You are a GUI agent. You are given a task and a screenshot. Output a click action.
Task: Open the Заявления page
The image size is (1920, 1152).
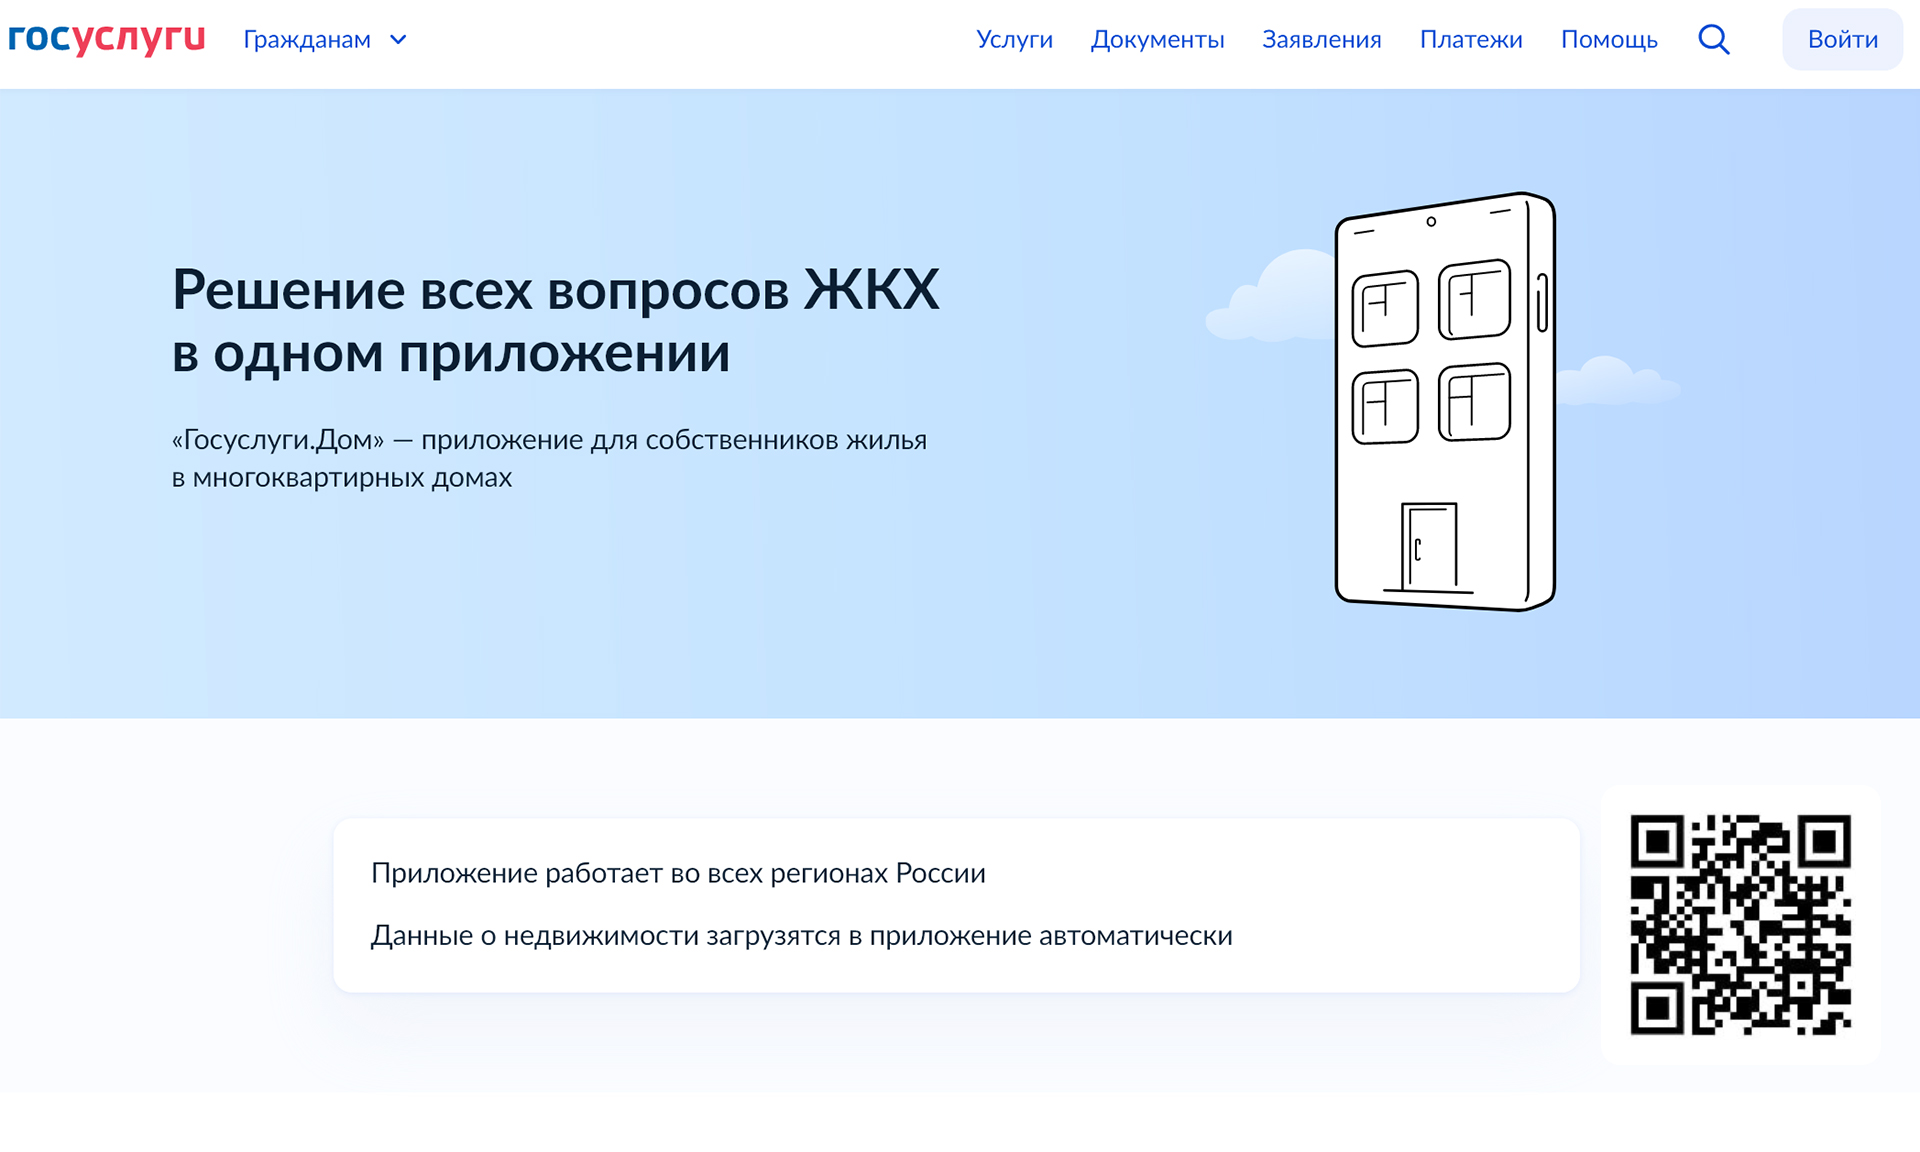point(1321,40)
